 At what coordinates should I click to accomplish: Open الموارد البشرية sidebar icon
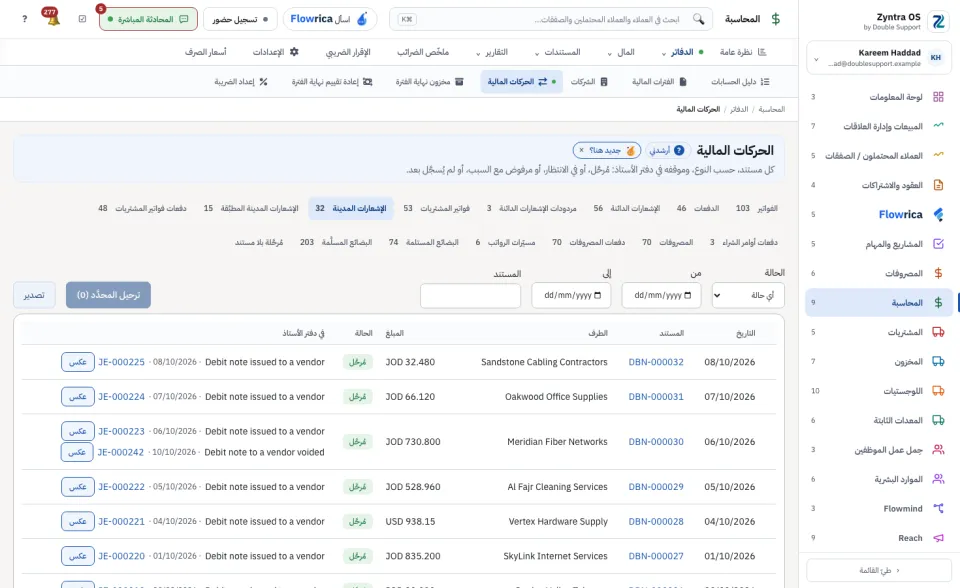point(938,479)
